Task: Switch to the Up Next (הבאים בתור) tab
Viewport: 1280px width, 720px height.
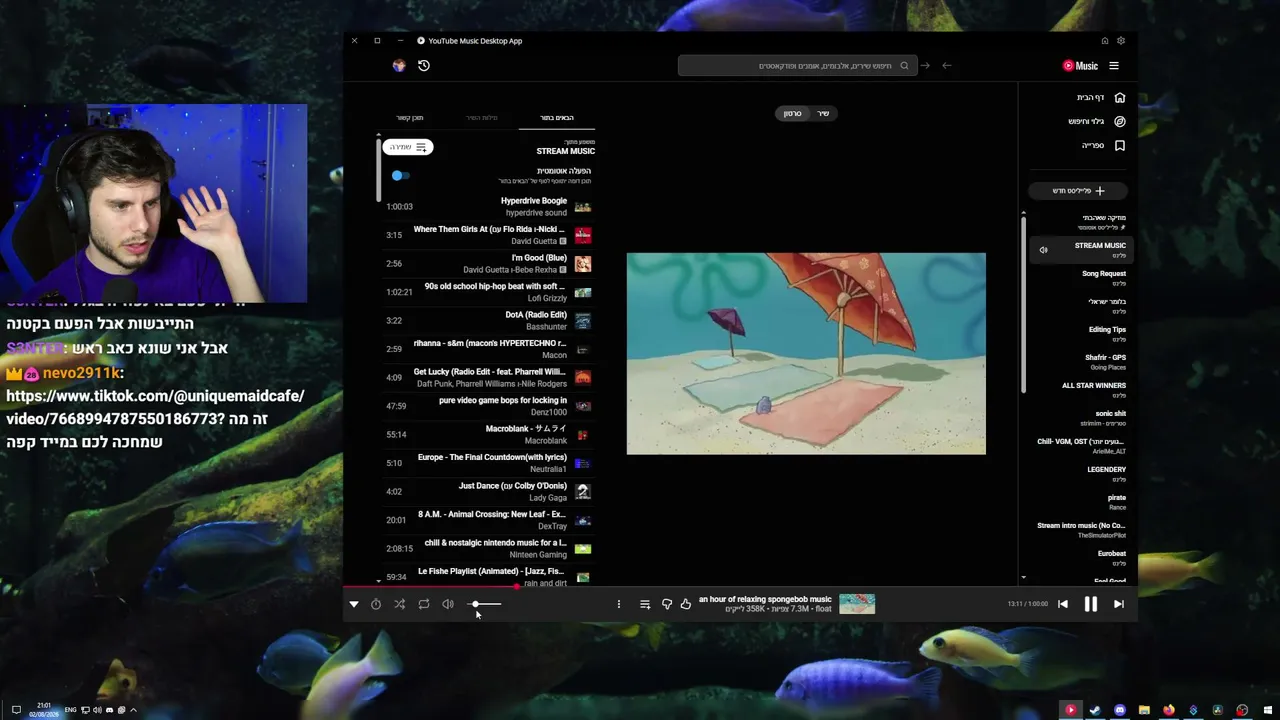Action: click(557, 118)
